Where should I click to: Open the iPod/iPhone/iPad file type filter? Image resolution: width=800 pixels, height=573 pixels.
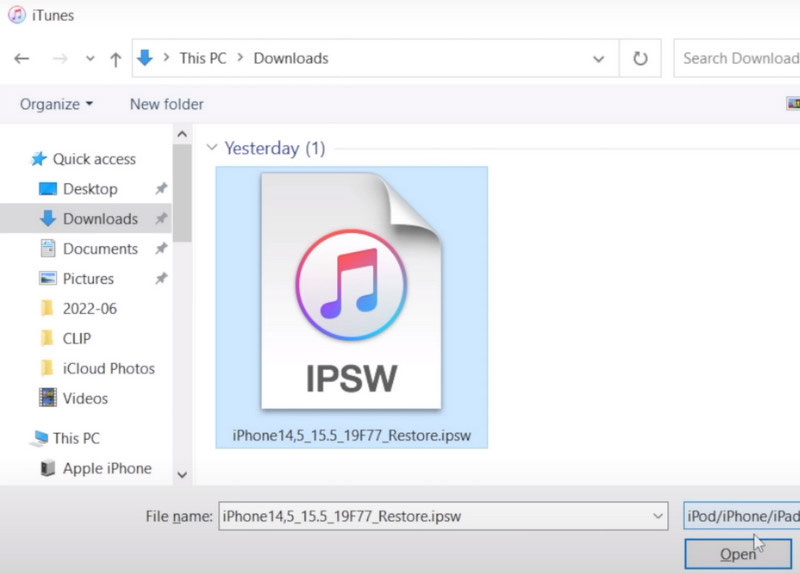coord(742,516)
